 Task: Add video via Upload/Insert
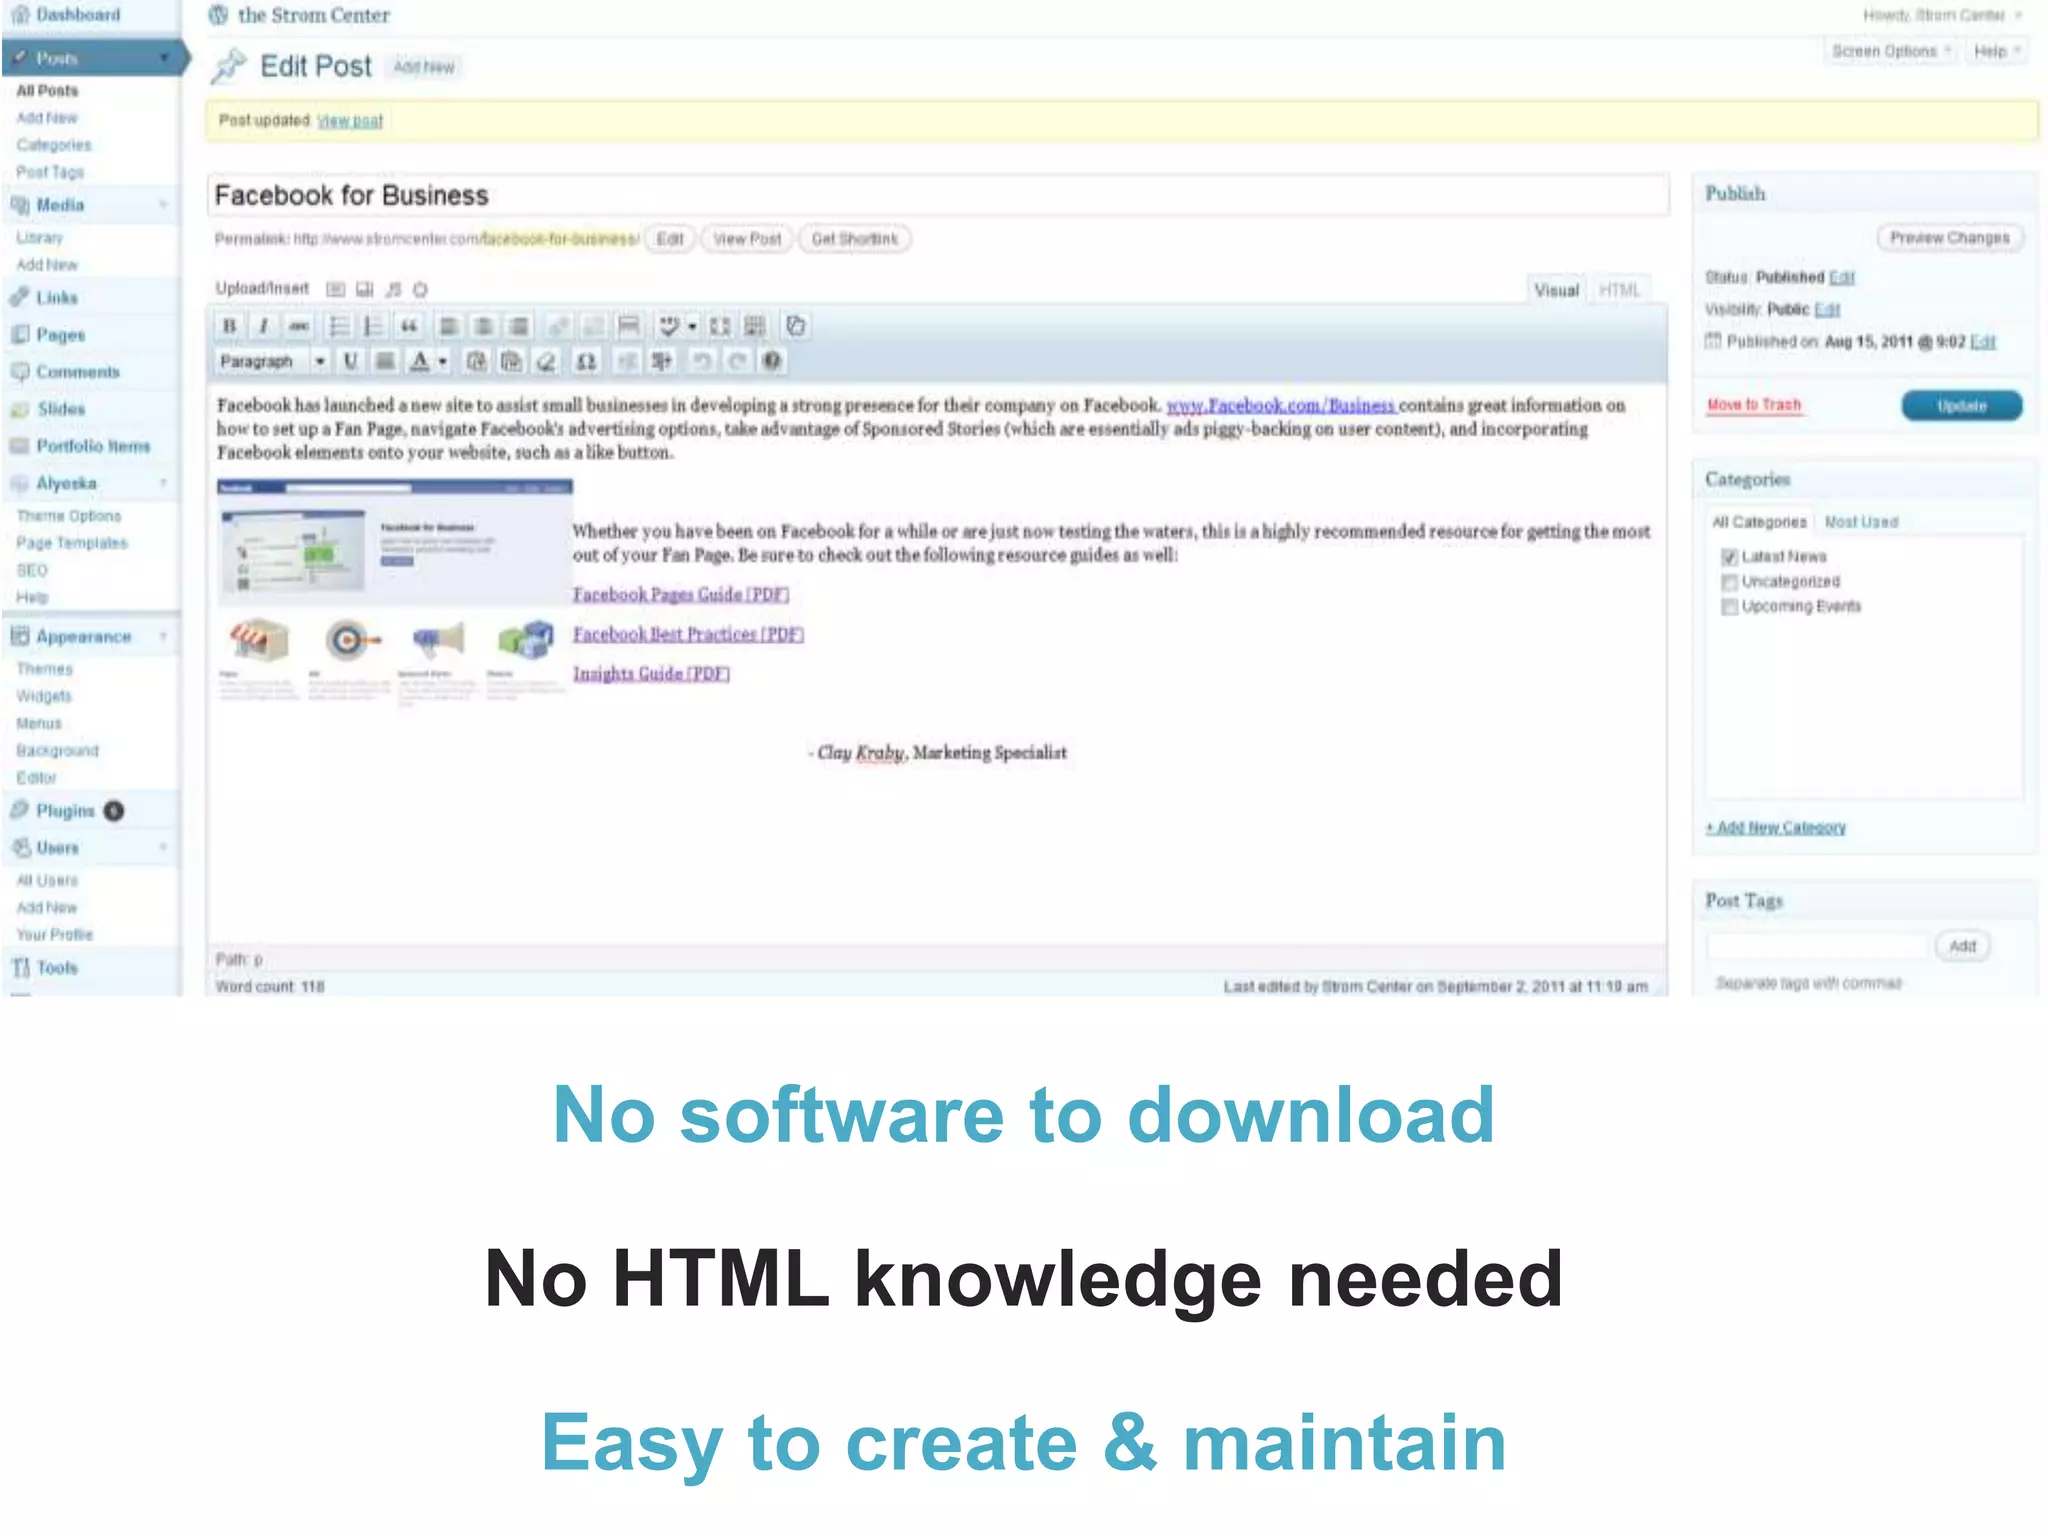click(365, 289)
